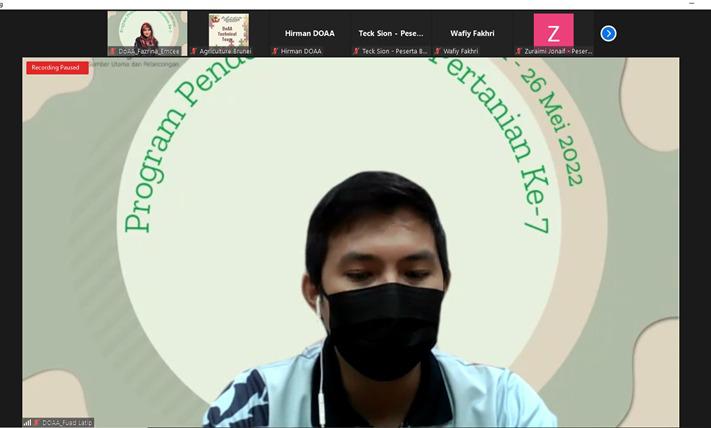Click muted mic icon on Agriculture Brunei tile

194,51
